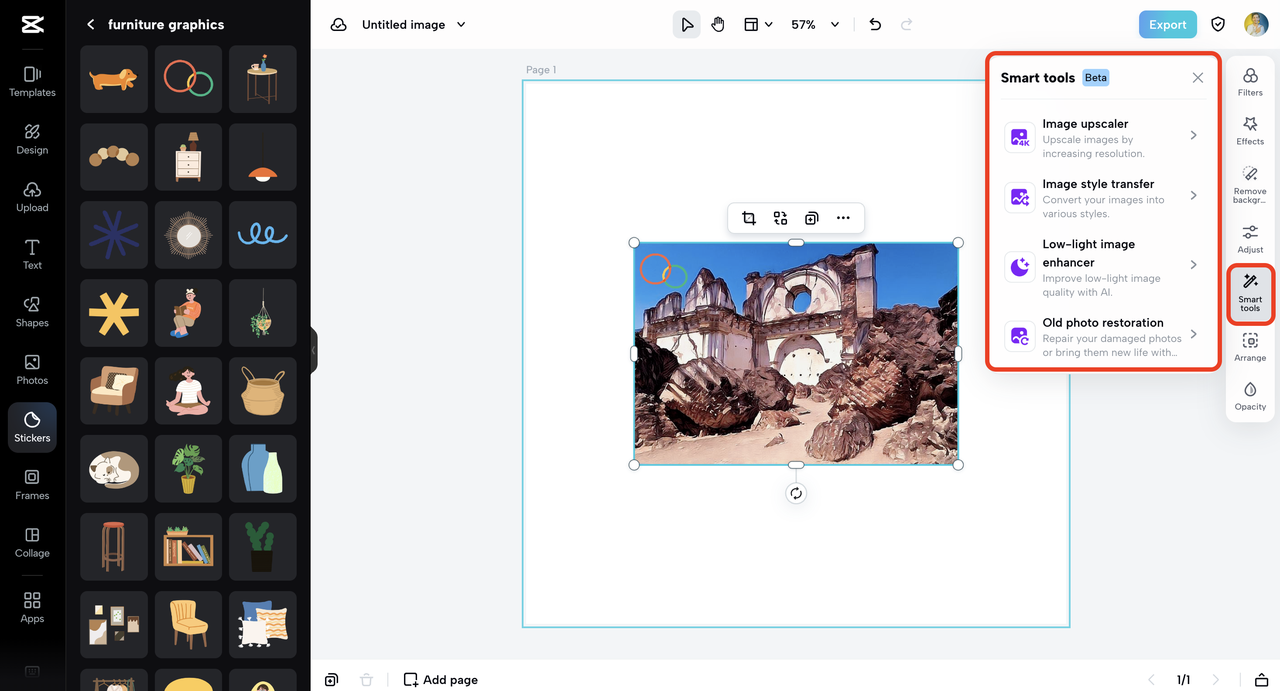Open Effects in right toolbar
1280x691 pixels.
tap(1250, 130)
